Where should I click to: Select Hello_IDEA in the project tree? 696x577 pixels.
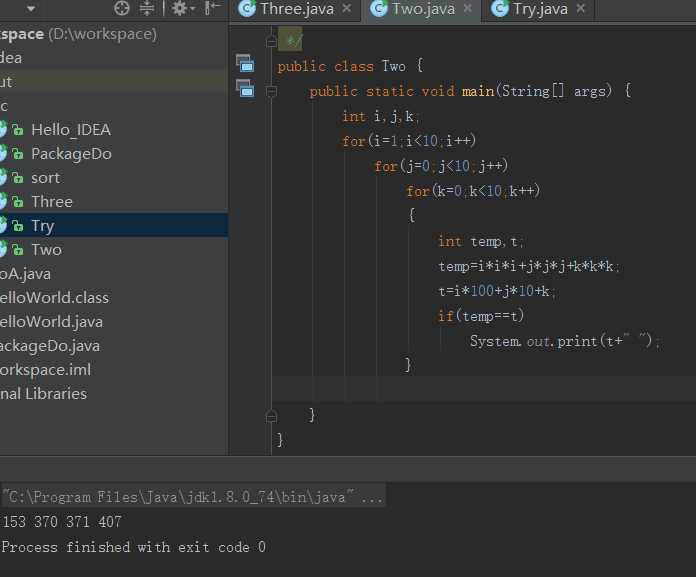71,130
